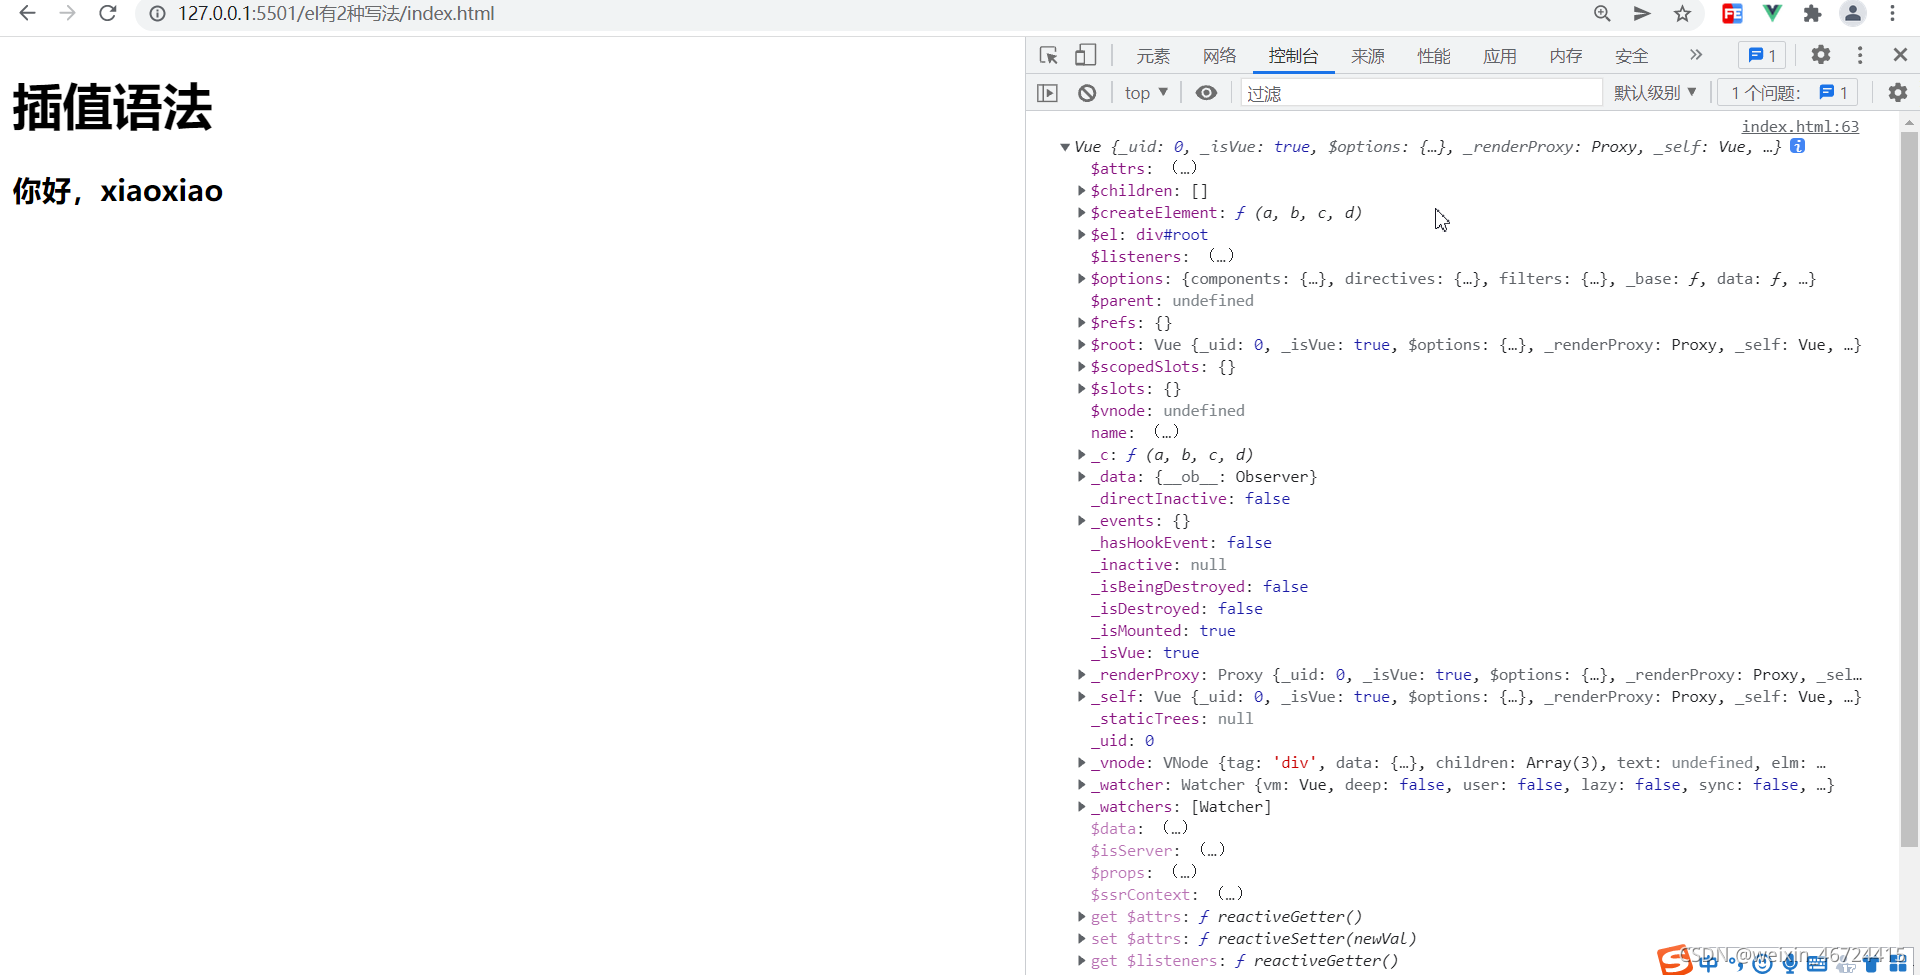The width and height of the screenshot is (1920, 975).
Task: Click the blue info icon beside the Vue object
Action: pos(1797,146)
